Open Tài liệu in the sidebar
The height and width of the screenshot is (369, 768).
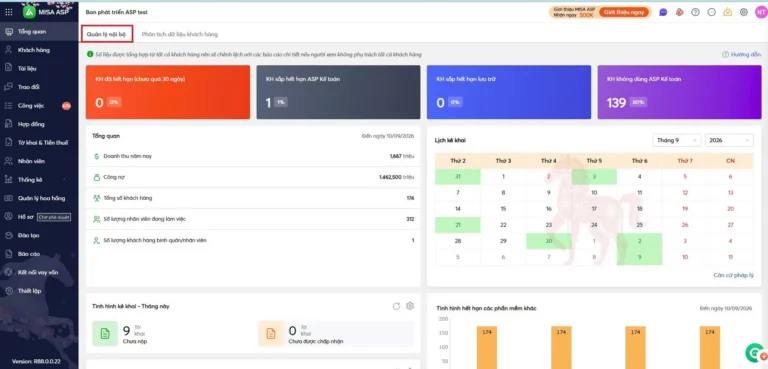(x=39, y=69)
